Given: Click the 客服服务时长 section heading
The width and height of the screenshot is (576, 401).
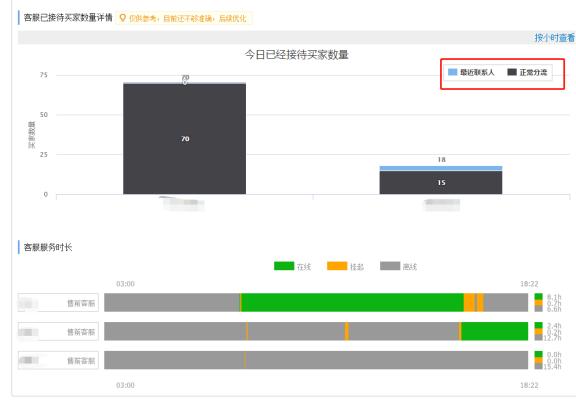Looking at the screenshot, I should (x=48, y=247).
